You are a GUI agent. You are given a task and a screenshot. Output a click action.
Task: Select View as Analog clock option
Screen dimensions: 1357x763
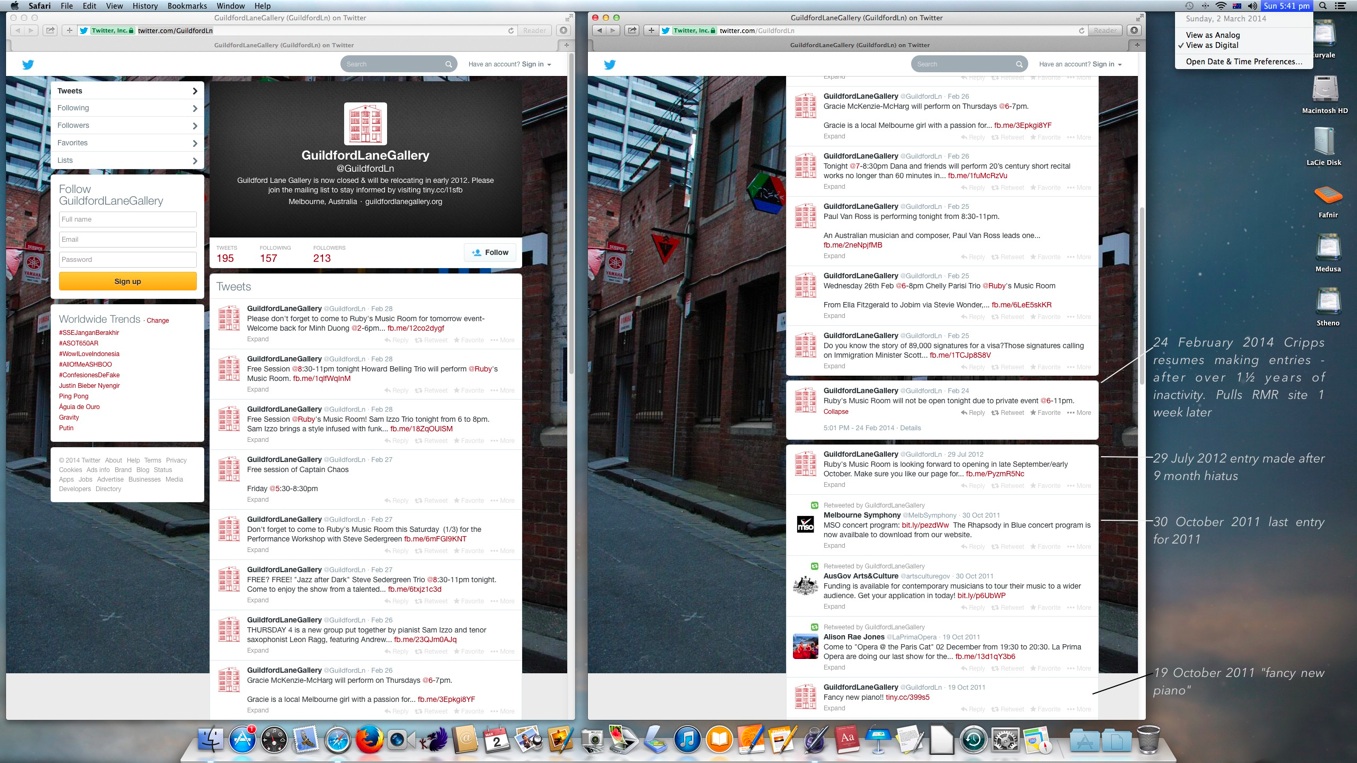(x=1212, y=35)
